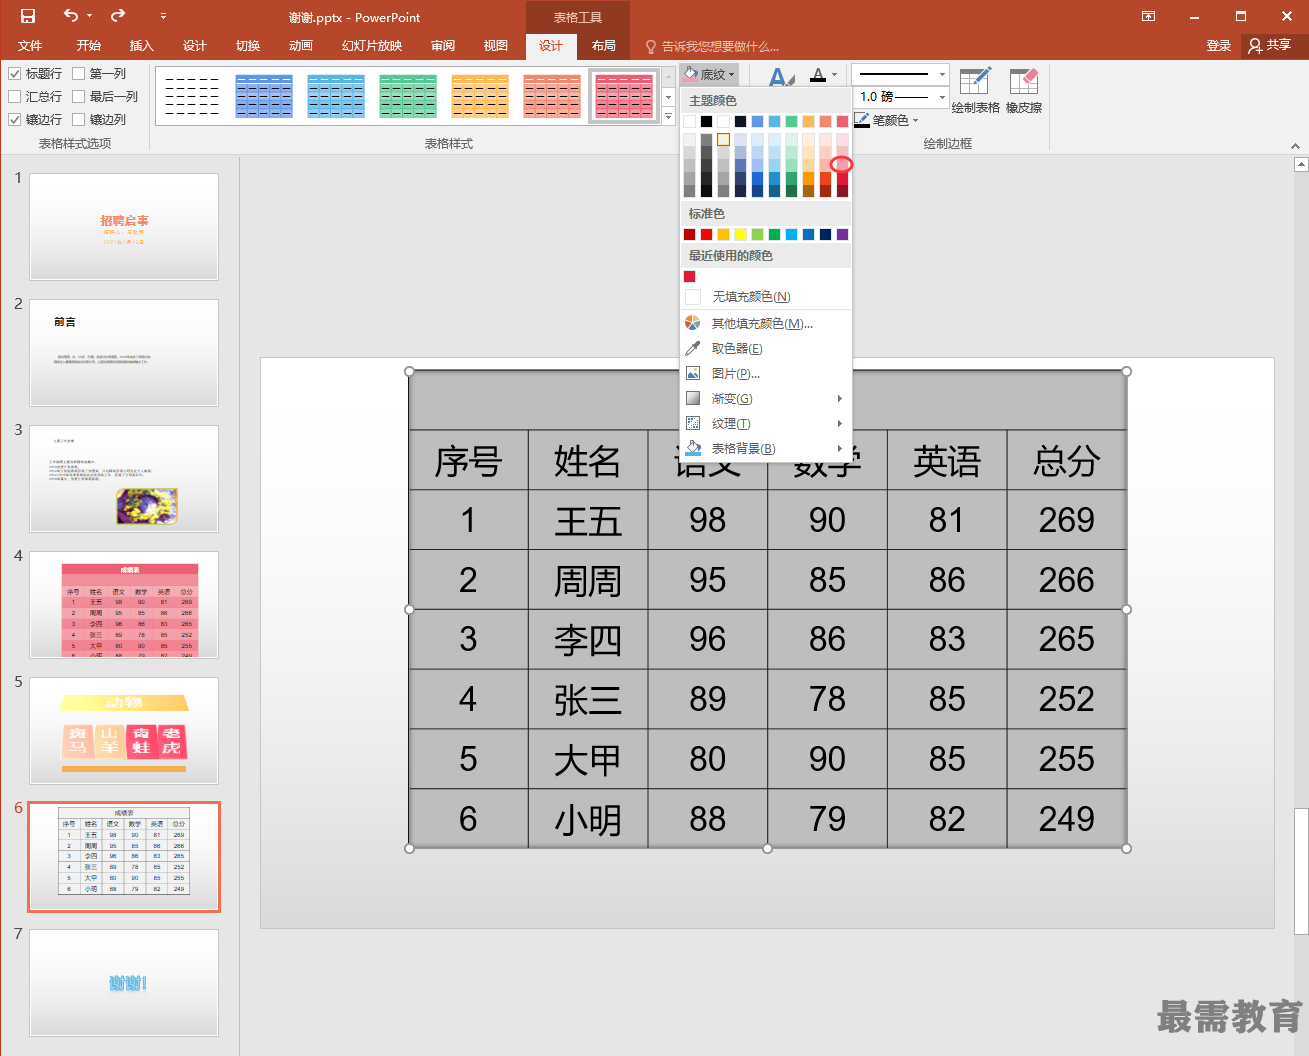1309x1056 pixels.
Task: Toggle the Banded Rows (镶边行) checkbox
Action: pyautogui.click(x=15, y=119)
